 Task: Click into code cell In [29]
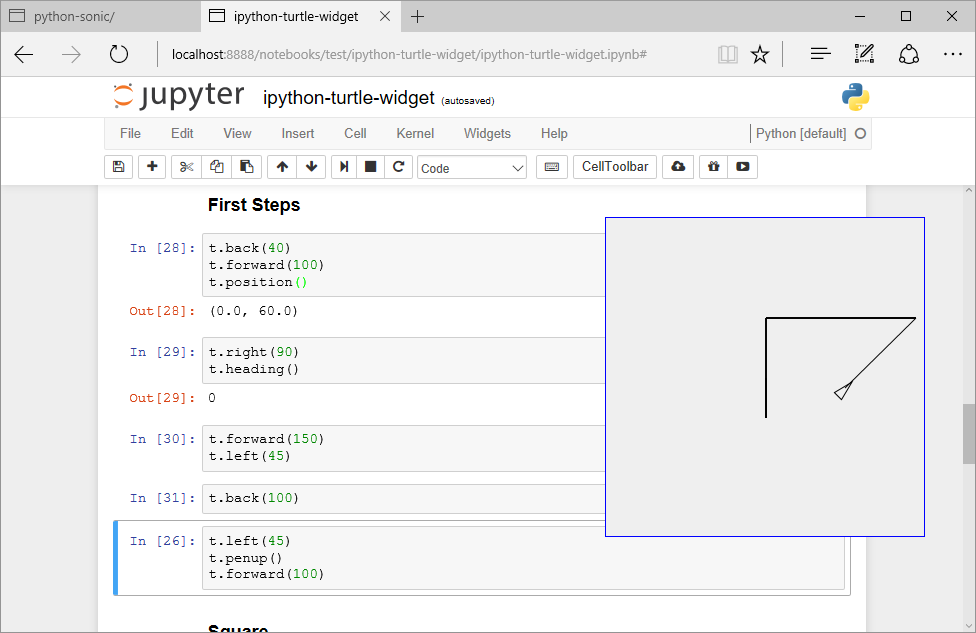click(404, 360)
